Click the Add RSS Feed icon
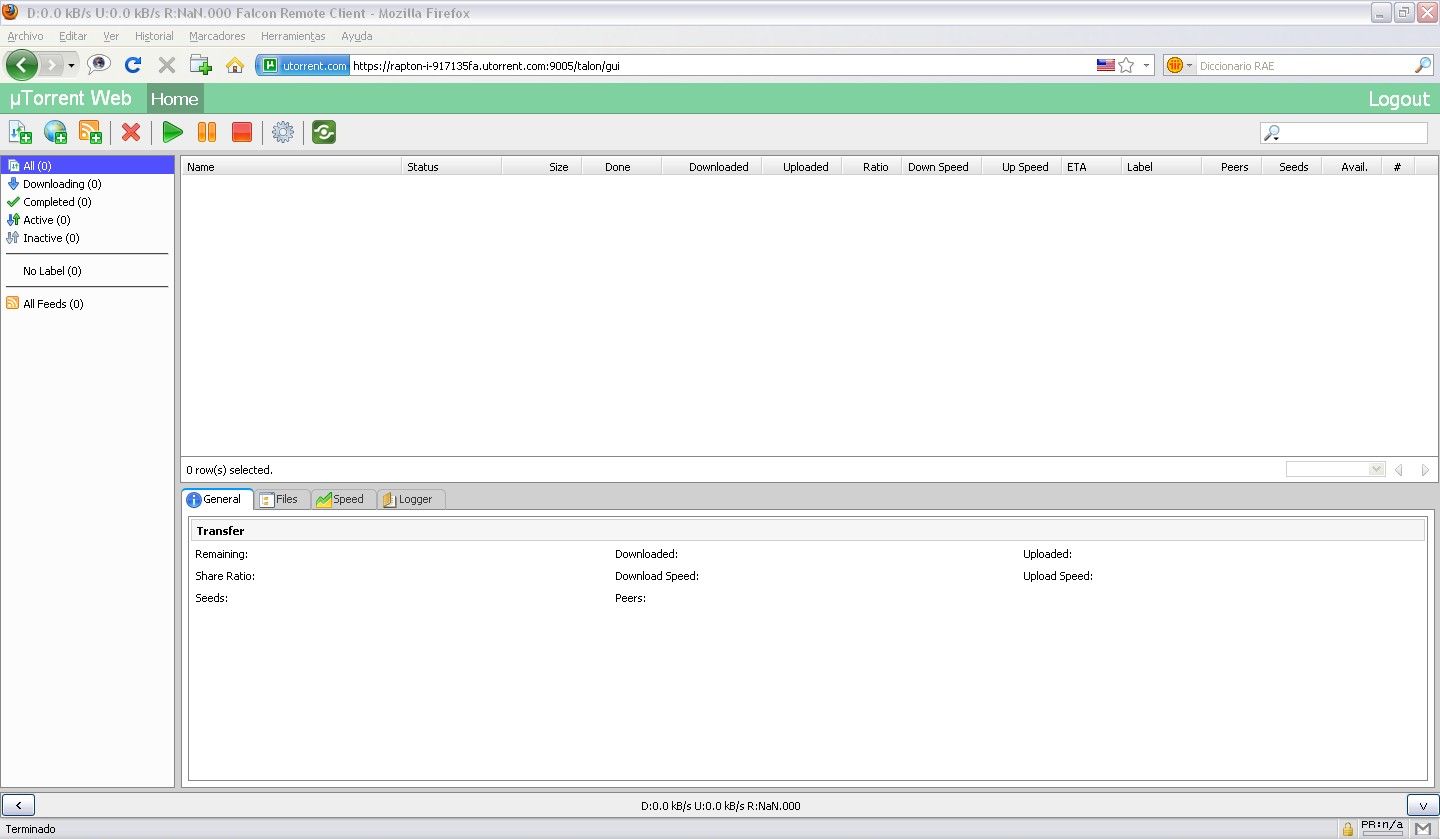Image resolution: width=1440 pixels, height=839 pixels. pyautogui.click(x=90, y=132)
